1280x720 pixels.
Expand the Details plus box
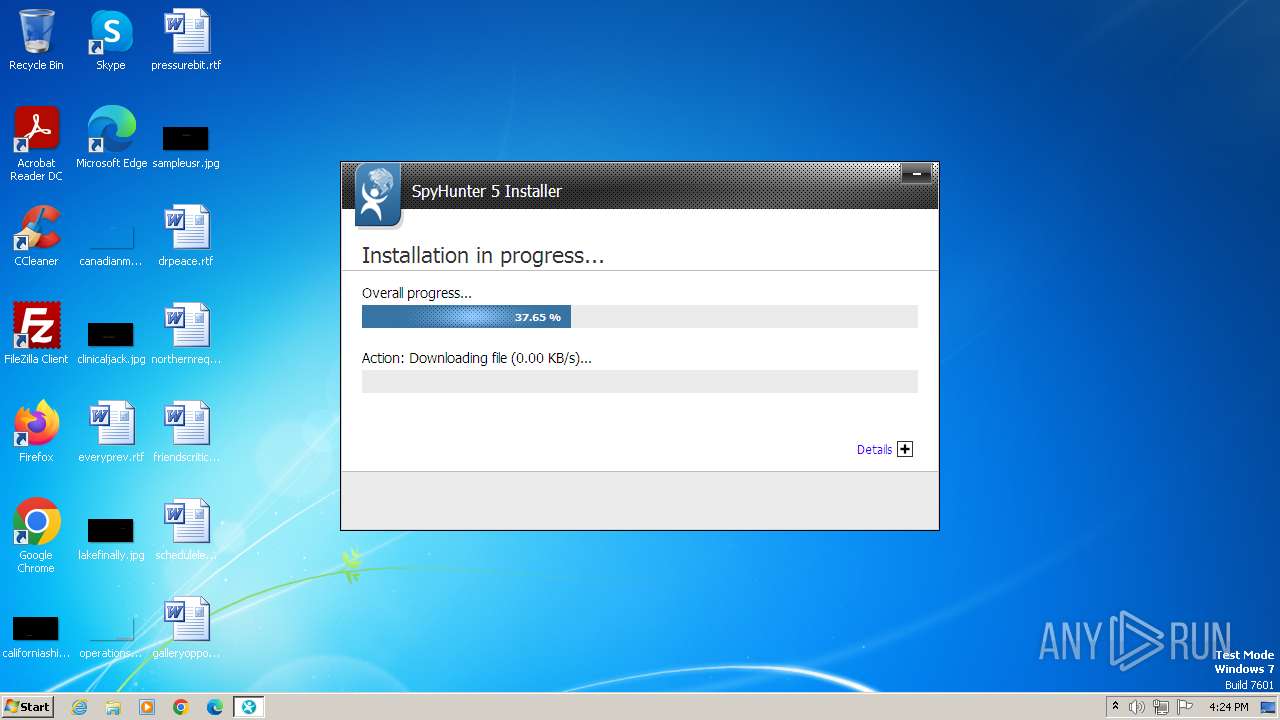[905, 449]
